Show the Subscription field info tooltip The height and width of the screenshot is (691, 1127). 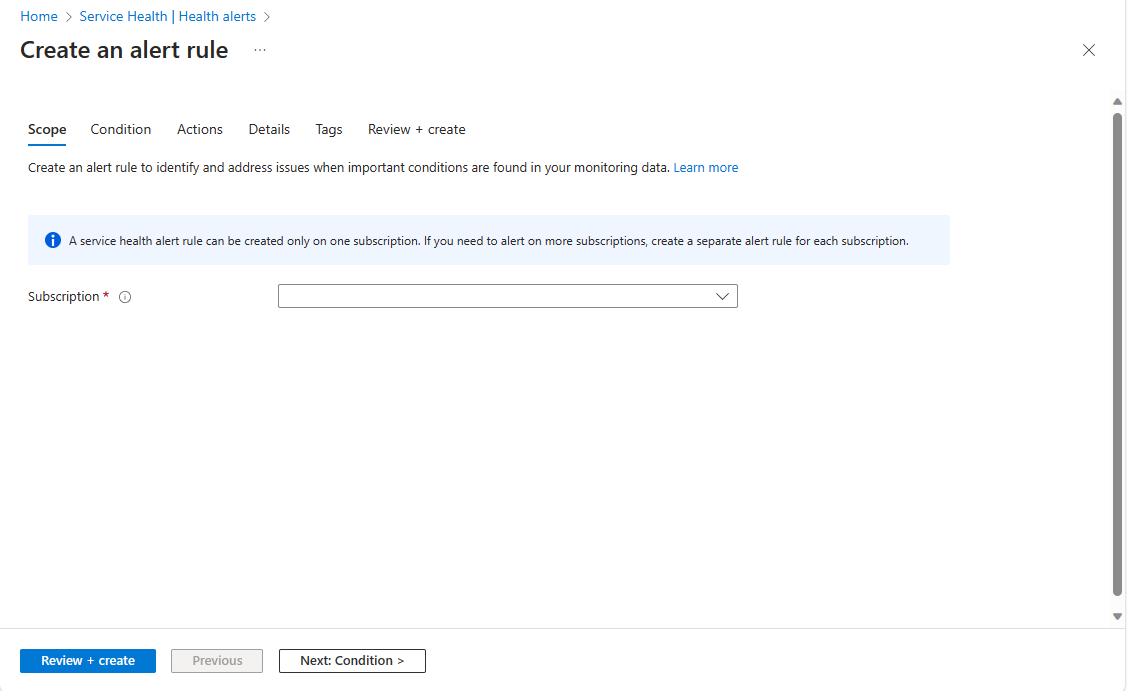[125, 297]
